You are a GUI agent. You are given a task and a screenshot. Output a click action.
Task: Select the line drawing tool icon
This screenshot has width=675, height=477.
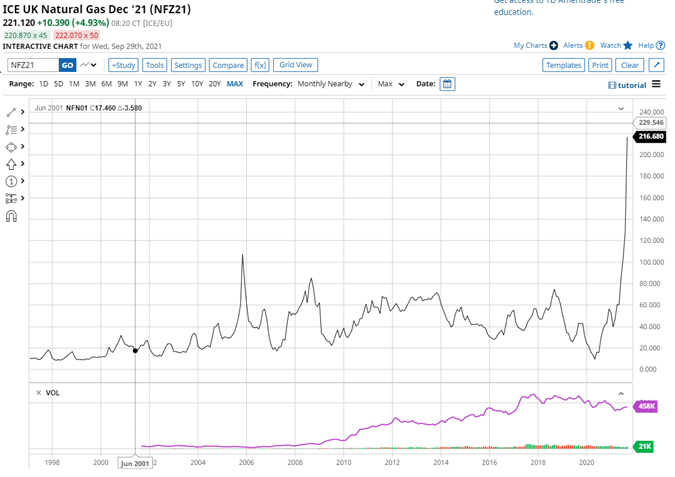(x=11, y=112)
